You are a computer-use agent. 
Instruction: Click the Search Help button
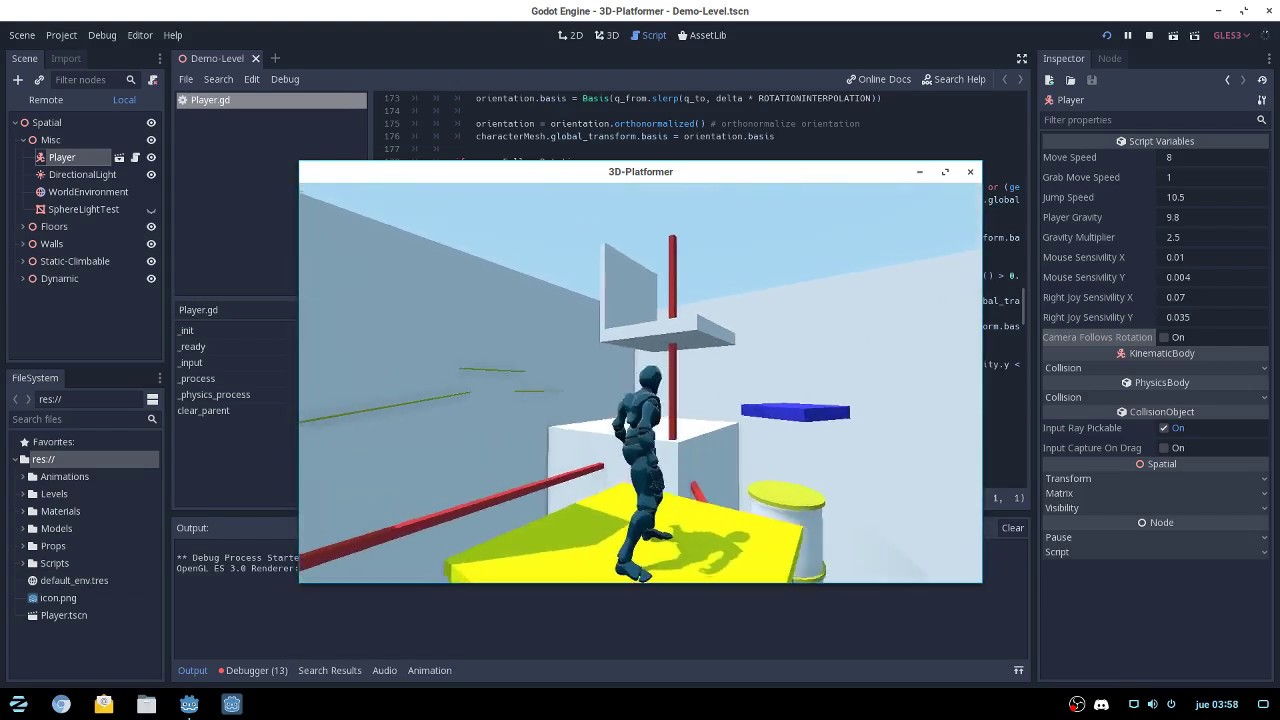coord(954,80)
